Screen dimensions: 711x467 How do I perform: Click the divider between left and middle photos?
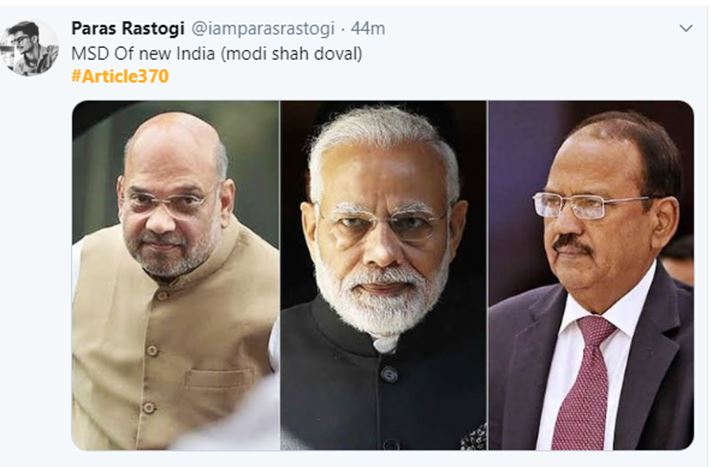coord(280,275)
